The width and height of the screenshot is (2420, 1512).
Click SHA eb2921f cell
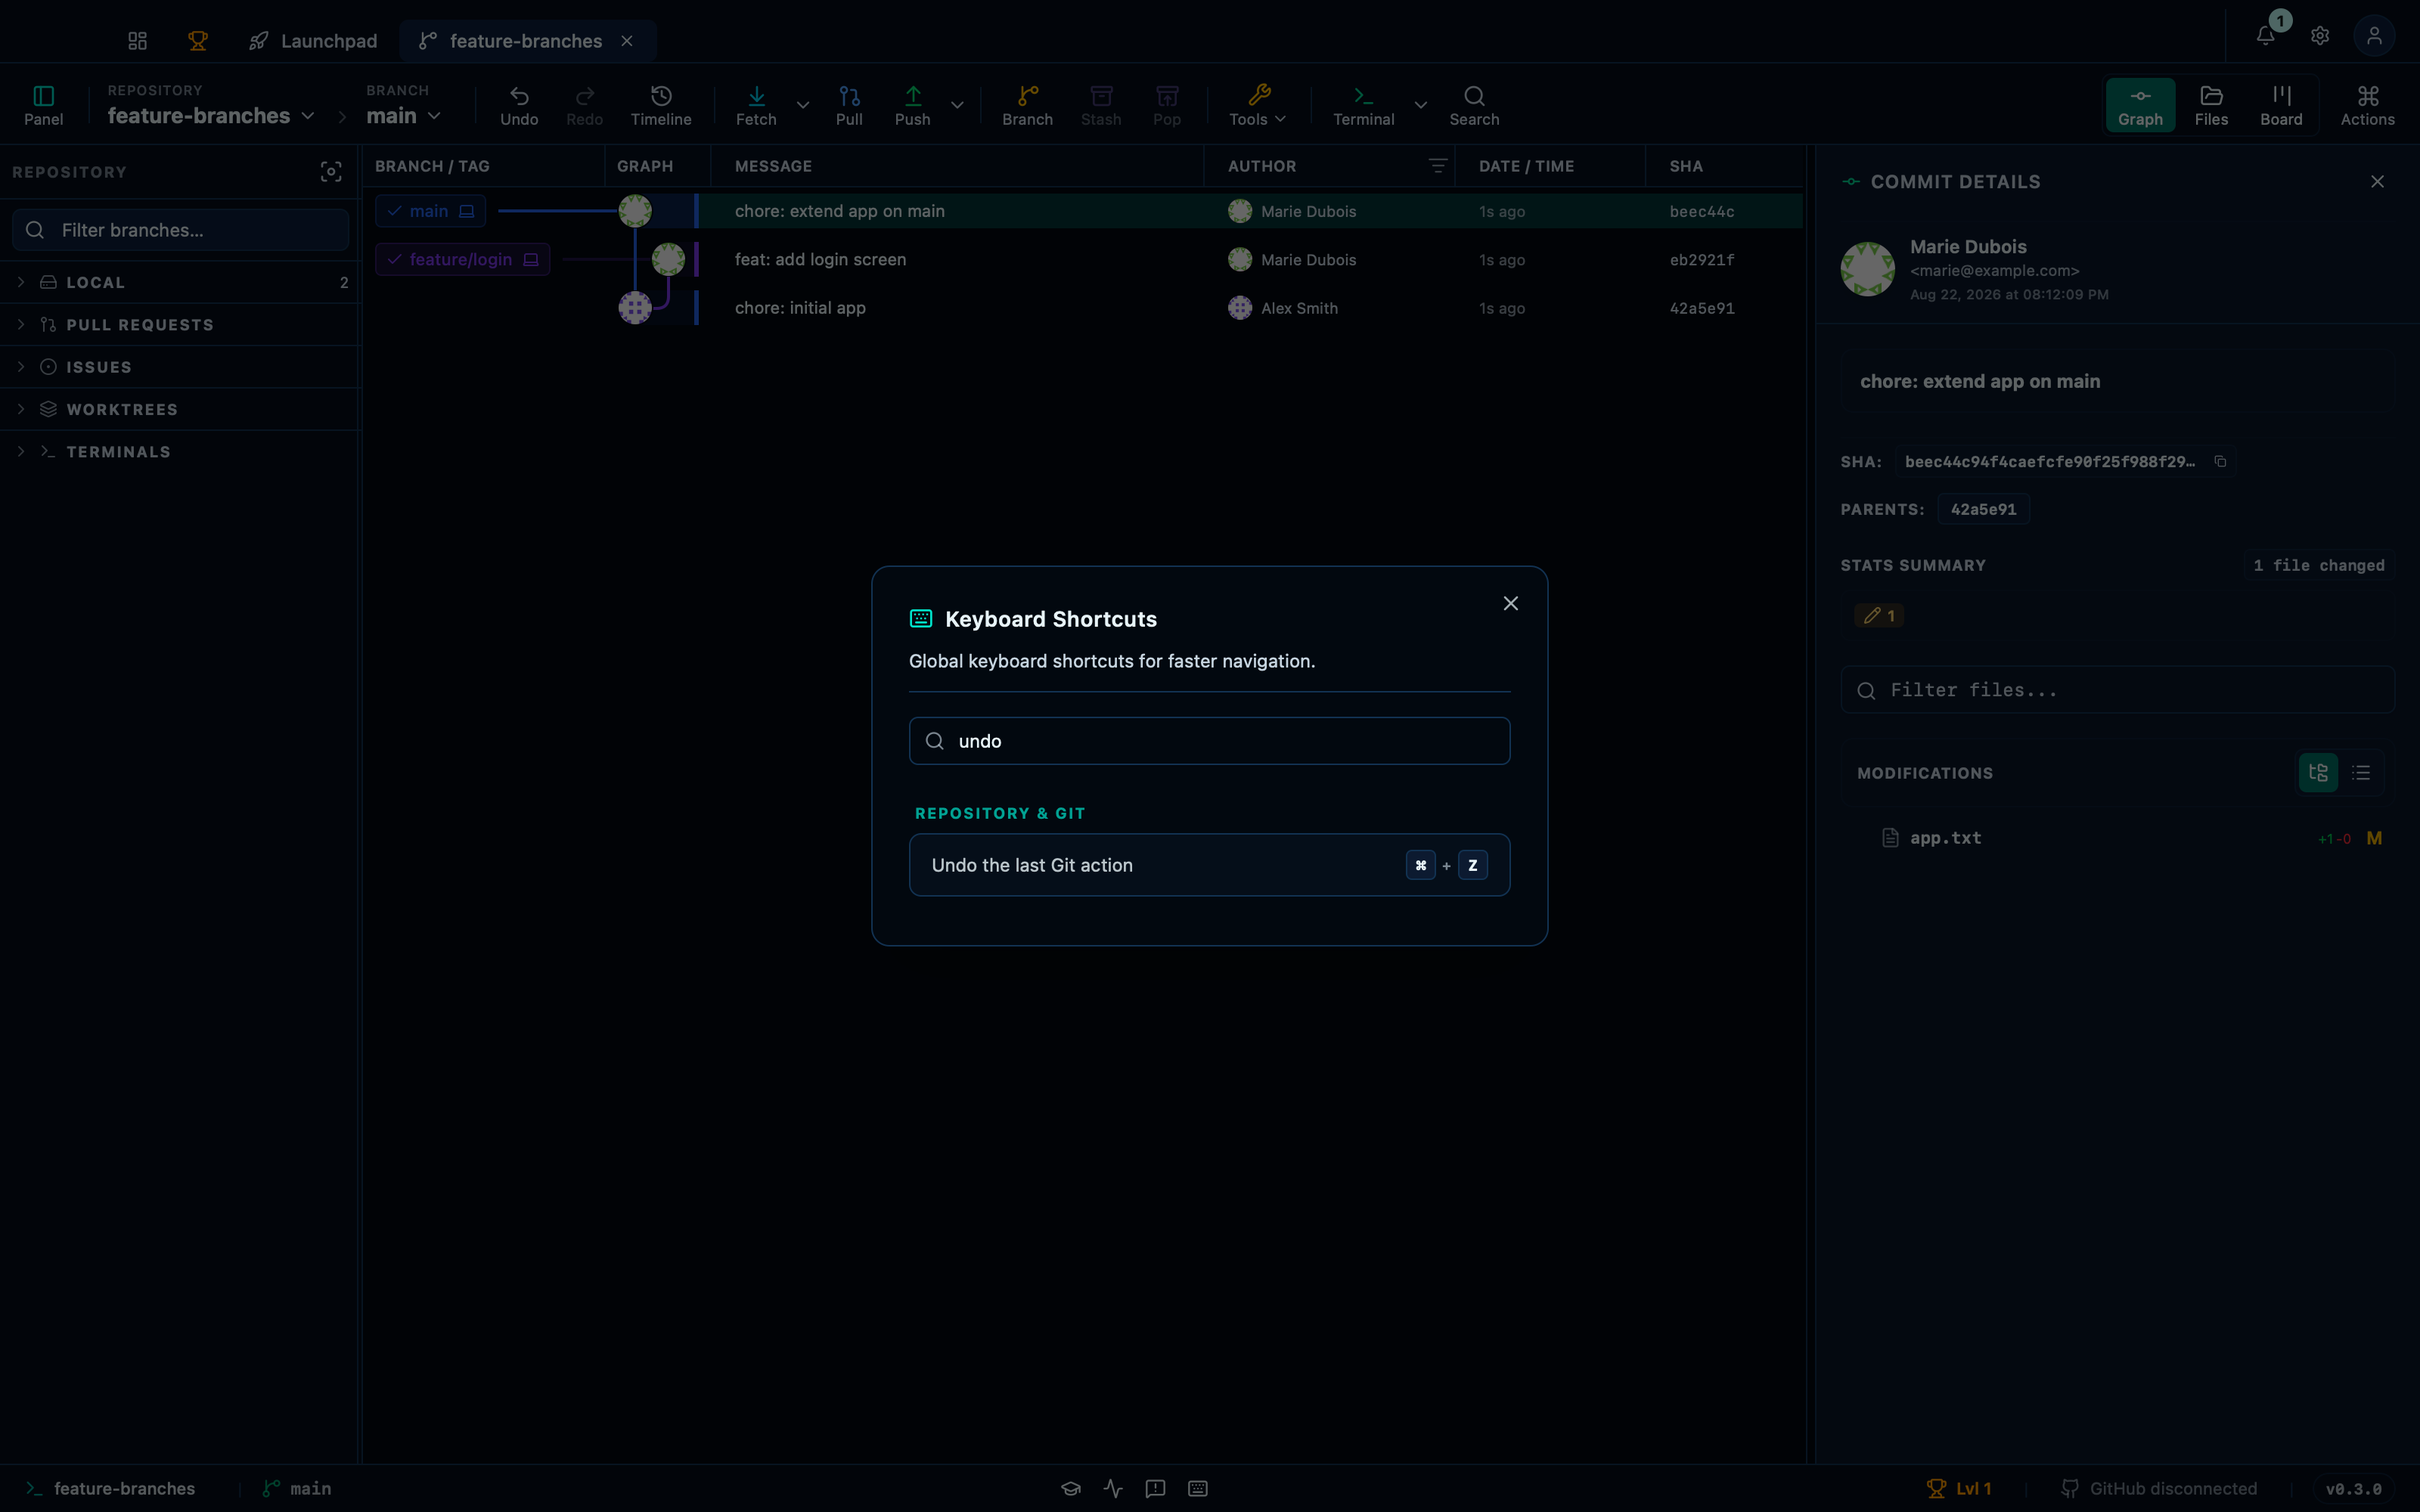coord(1702,260)
